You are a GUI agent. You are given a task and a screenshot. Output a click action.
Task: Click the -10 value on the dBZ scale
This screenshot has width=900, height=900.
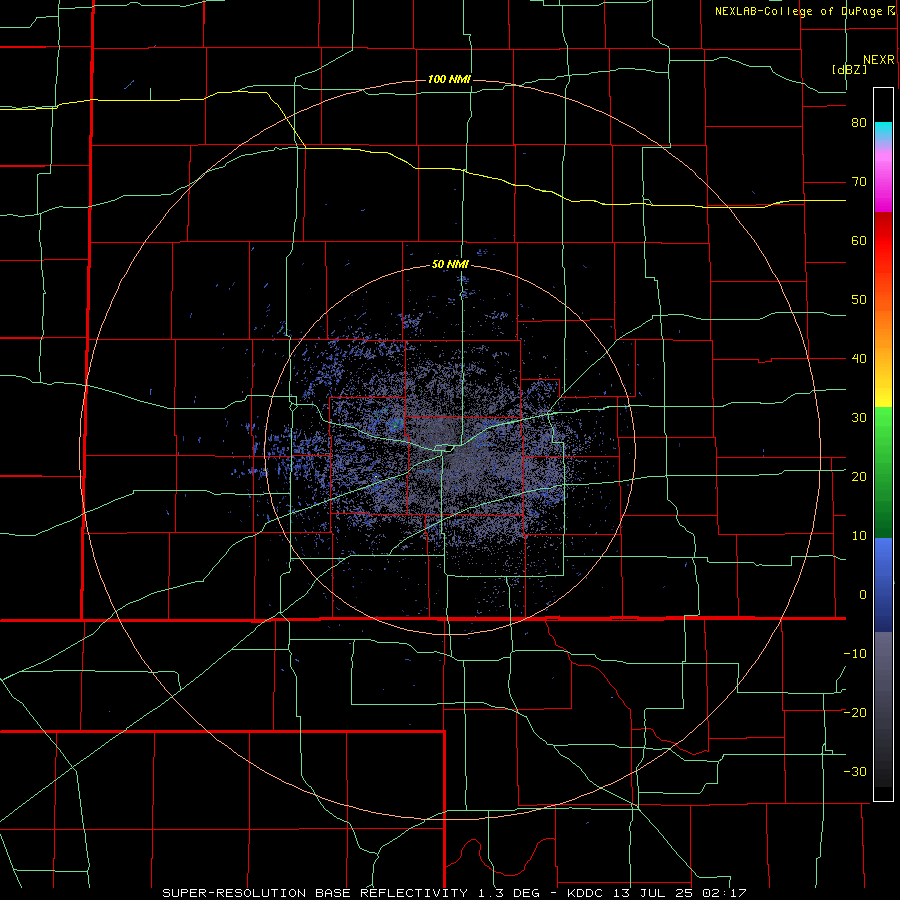tap(855, 653)
